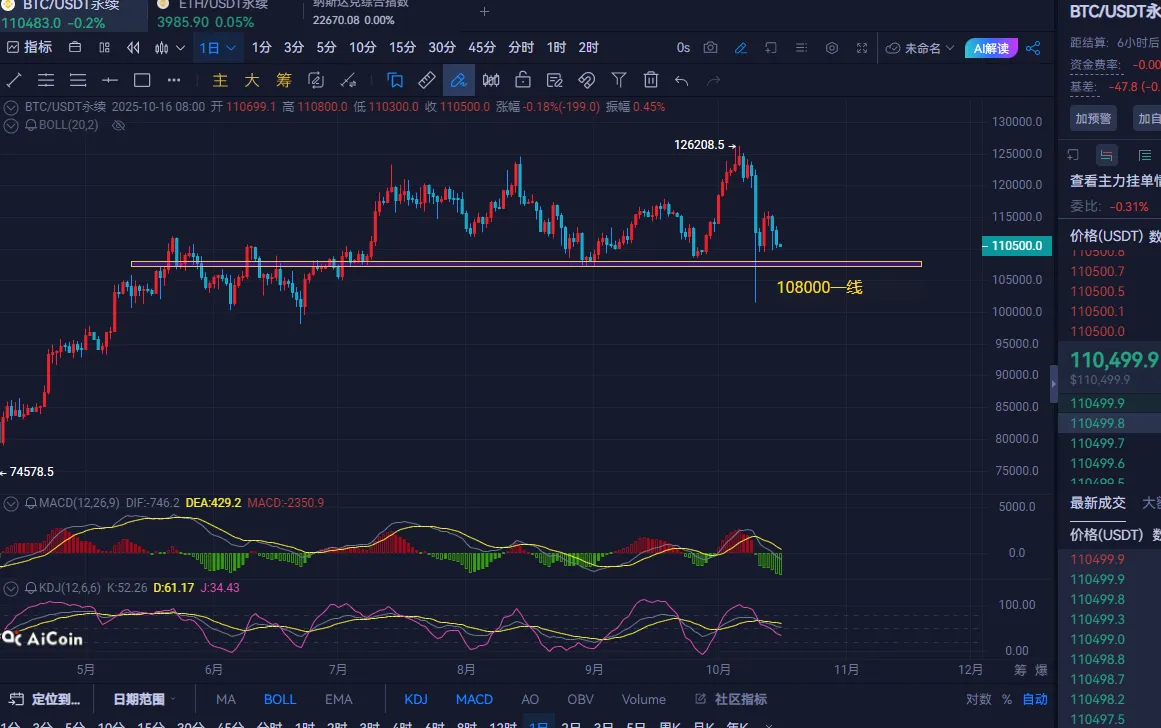Enable the Volume indicator
The height and width of the screenshot is (728, 1161).
pos(643,699)
